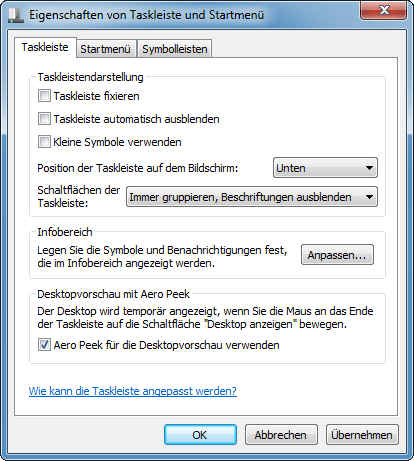
Task: Click the window title Eigenschaften von Taskleiste und Startmenü
Action: pos(146,15)
